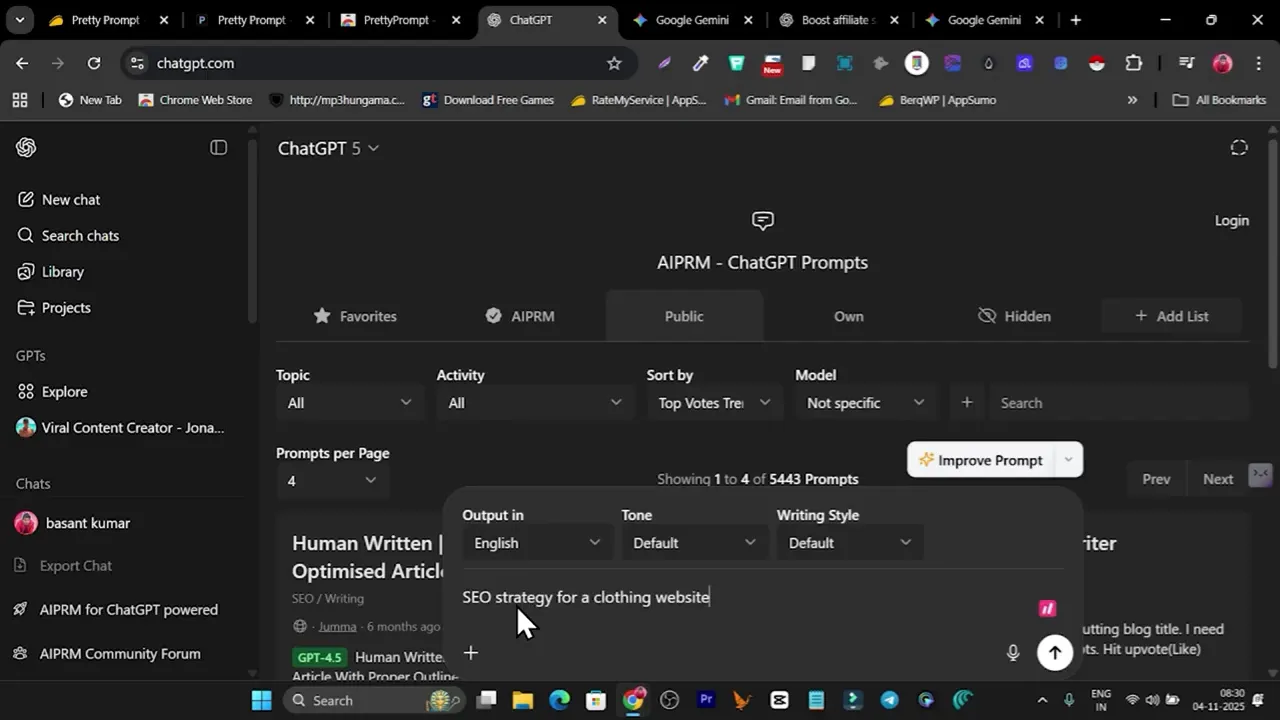Open Projects in the sidebar
The image size is (1280, 720).
[x=66, y=307]
